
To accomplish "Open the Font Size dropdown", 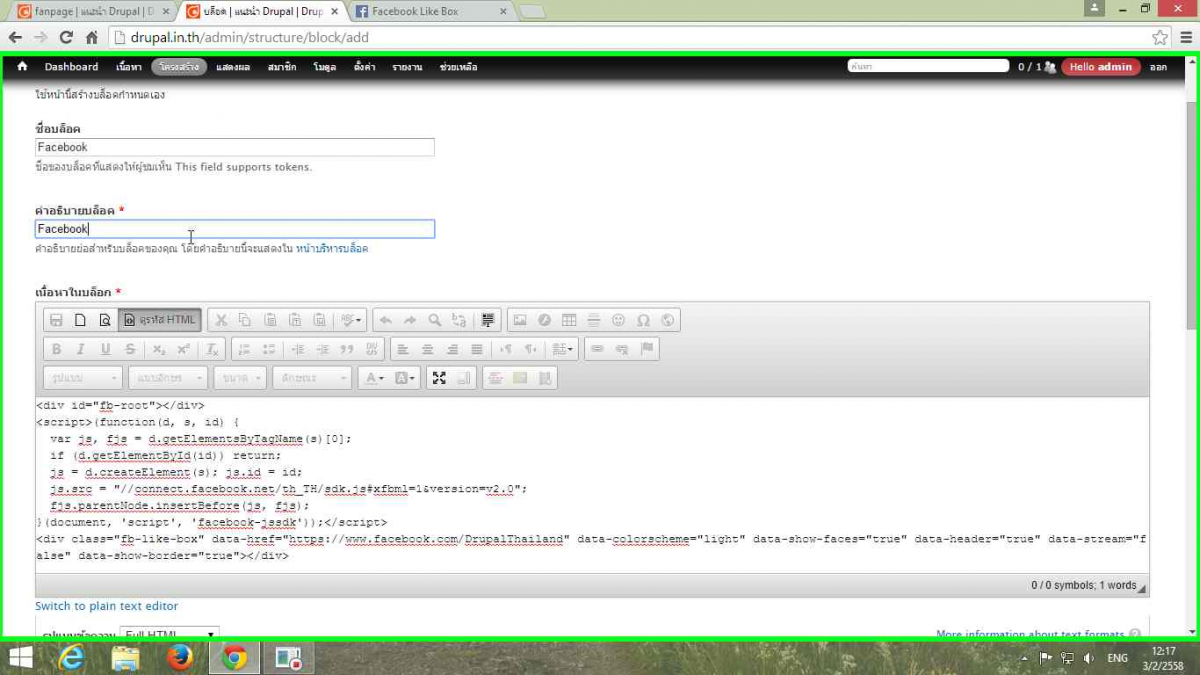I will click(x=242, y=378).
